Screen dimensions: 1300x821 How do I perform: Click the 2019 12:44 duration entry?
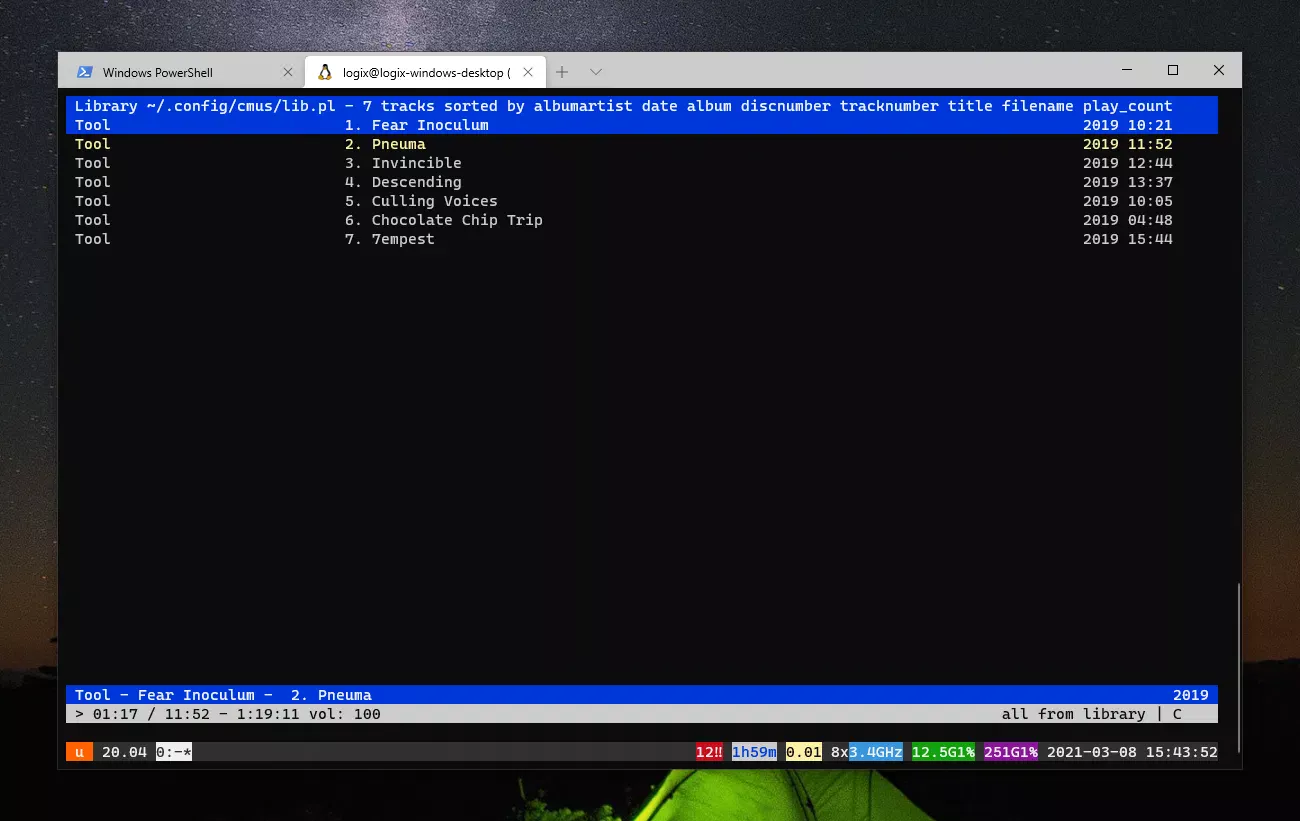coord(1128,163)
